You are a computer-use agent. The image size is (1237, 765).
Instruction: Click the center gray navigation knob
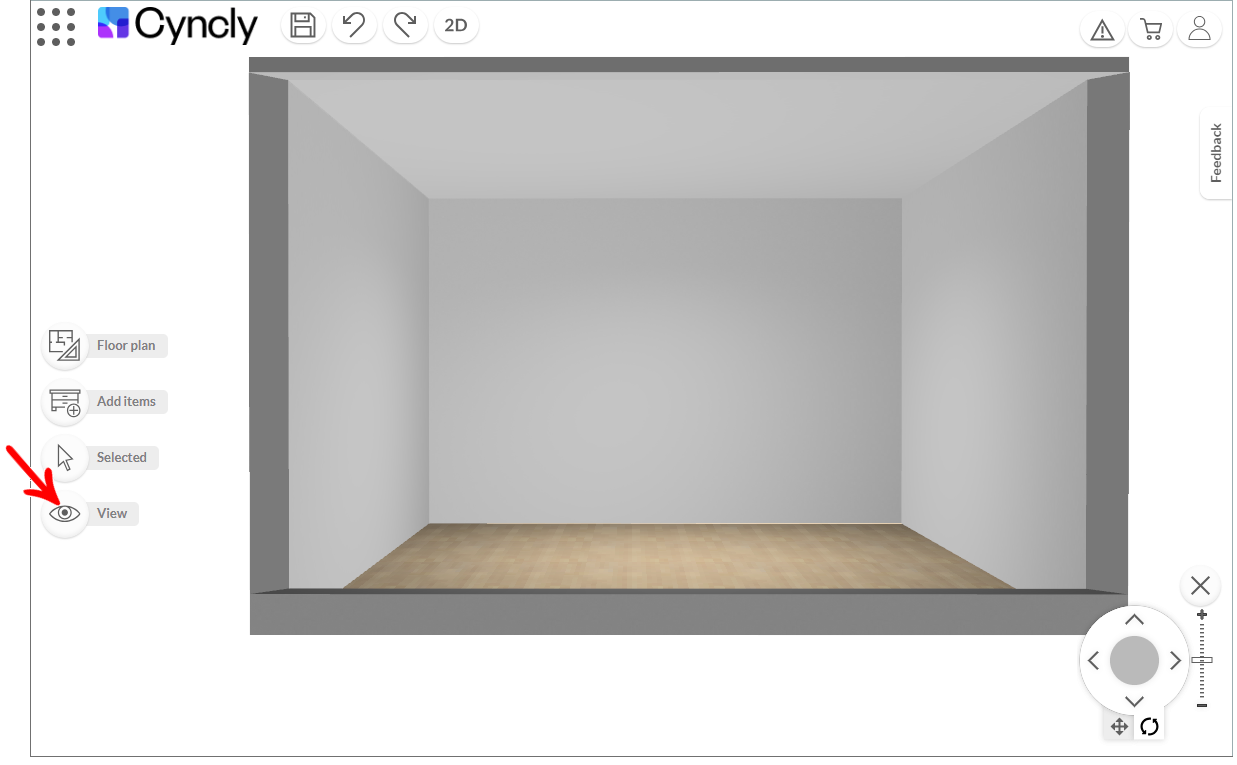[1134, 661]
